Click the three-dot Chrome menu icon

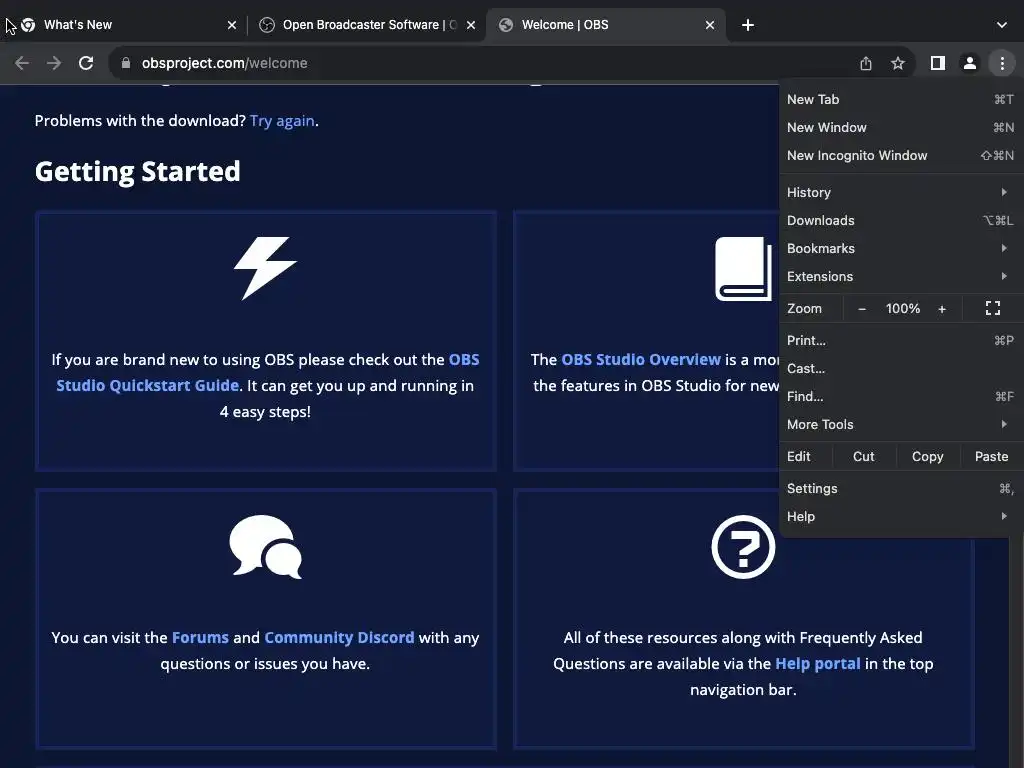[x=1002, y=63]
